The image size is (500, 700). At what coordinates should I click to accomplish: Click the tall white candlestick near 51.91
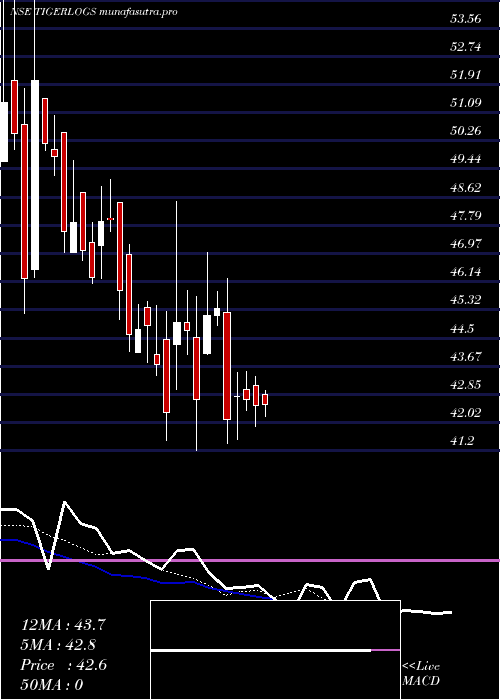(x=35, y=175)
